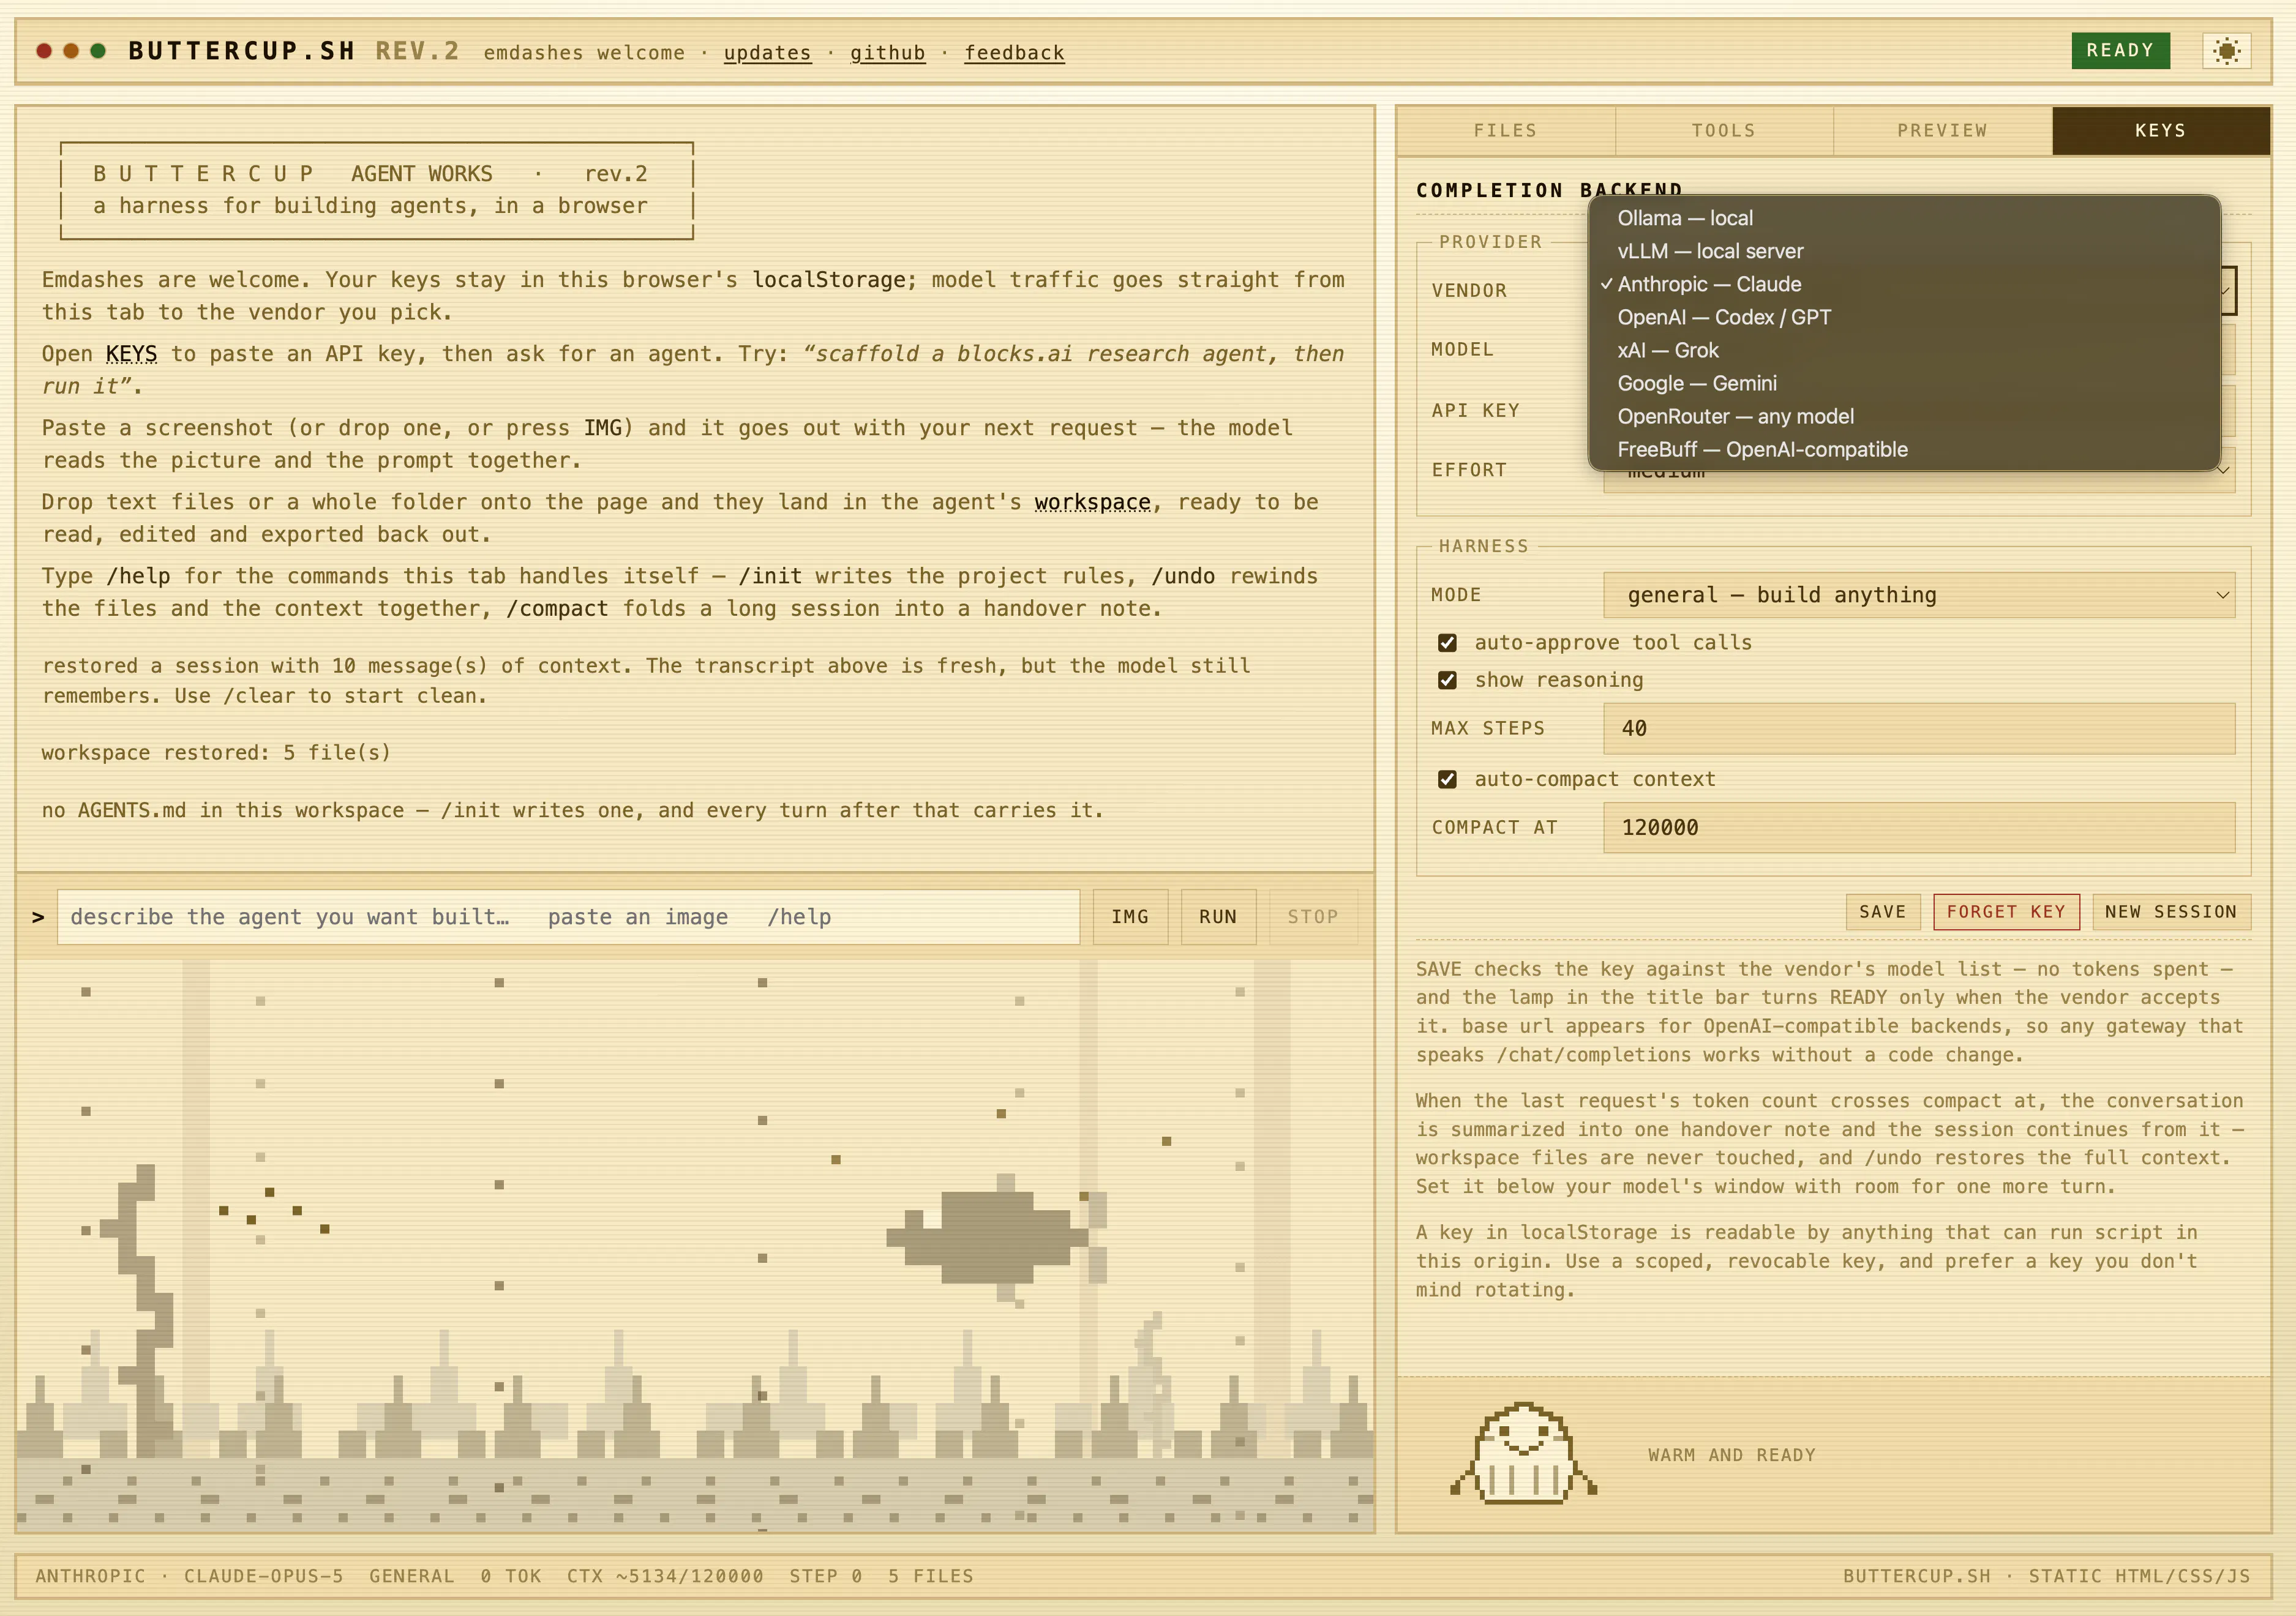
Task: Select OpenAI — Codex / GPT option
Action: click(x=1904, y=317)
